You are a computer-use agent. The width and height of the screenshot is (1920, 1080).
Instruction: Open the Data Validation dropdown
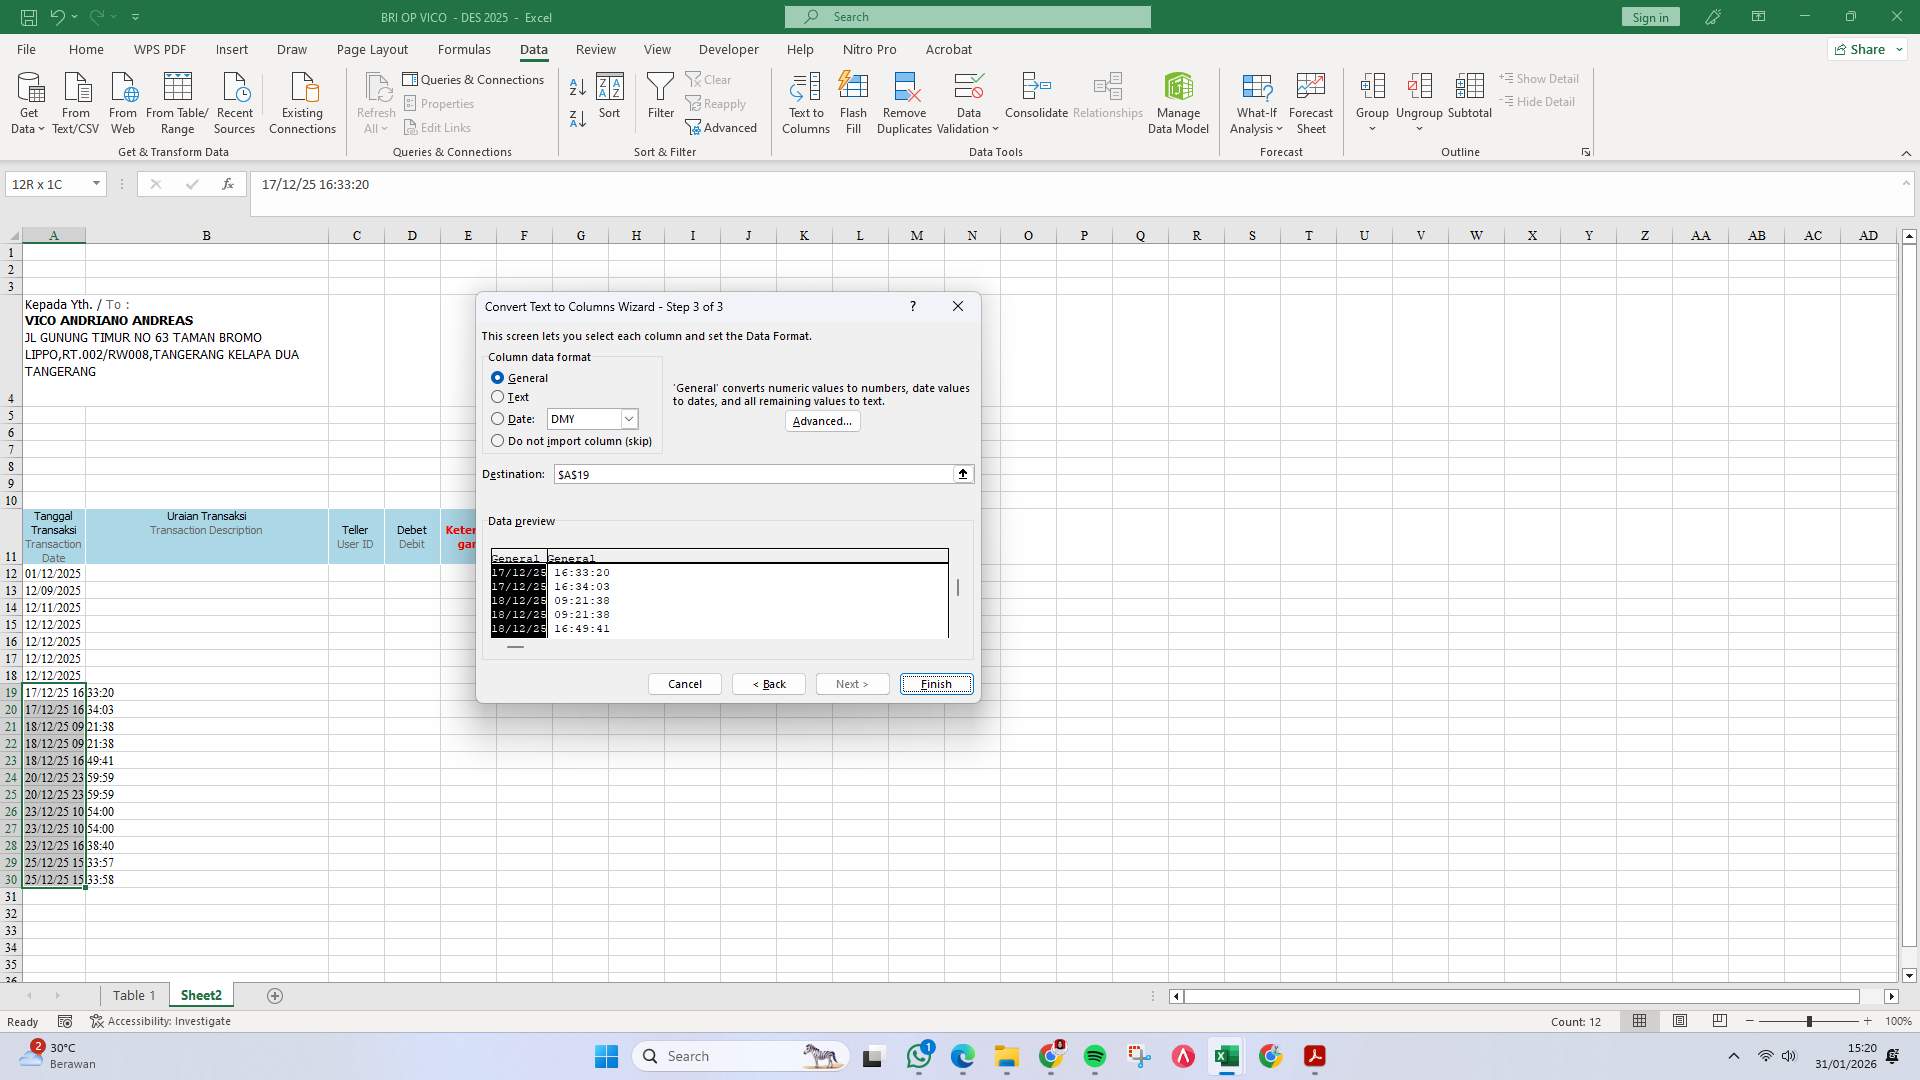click(967, 104)
